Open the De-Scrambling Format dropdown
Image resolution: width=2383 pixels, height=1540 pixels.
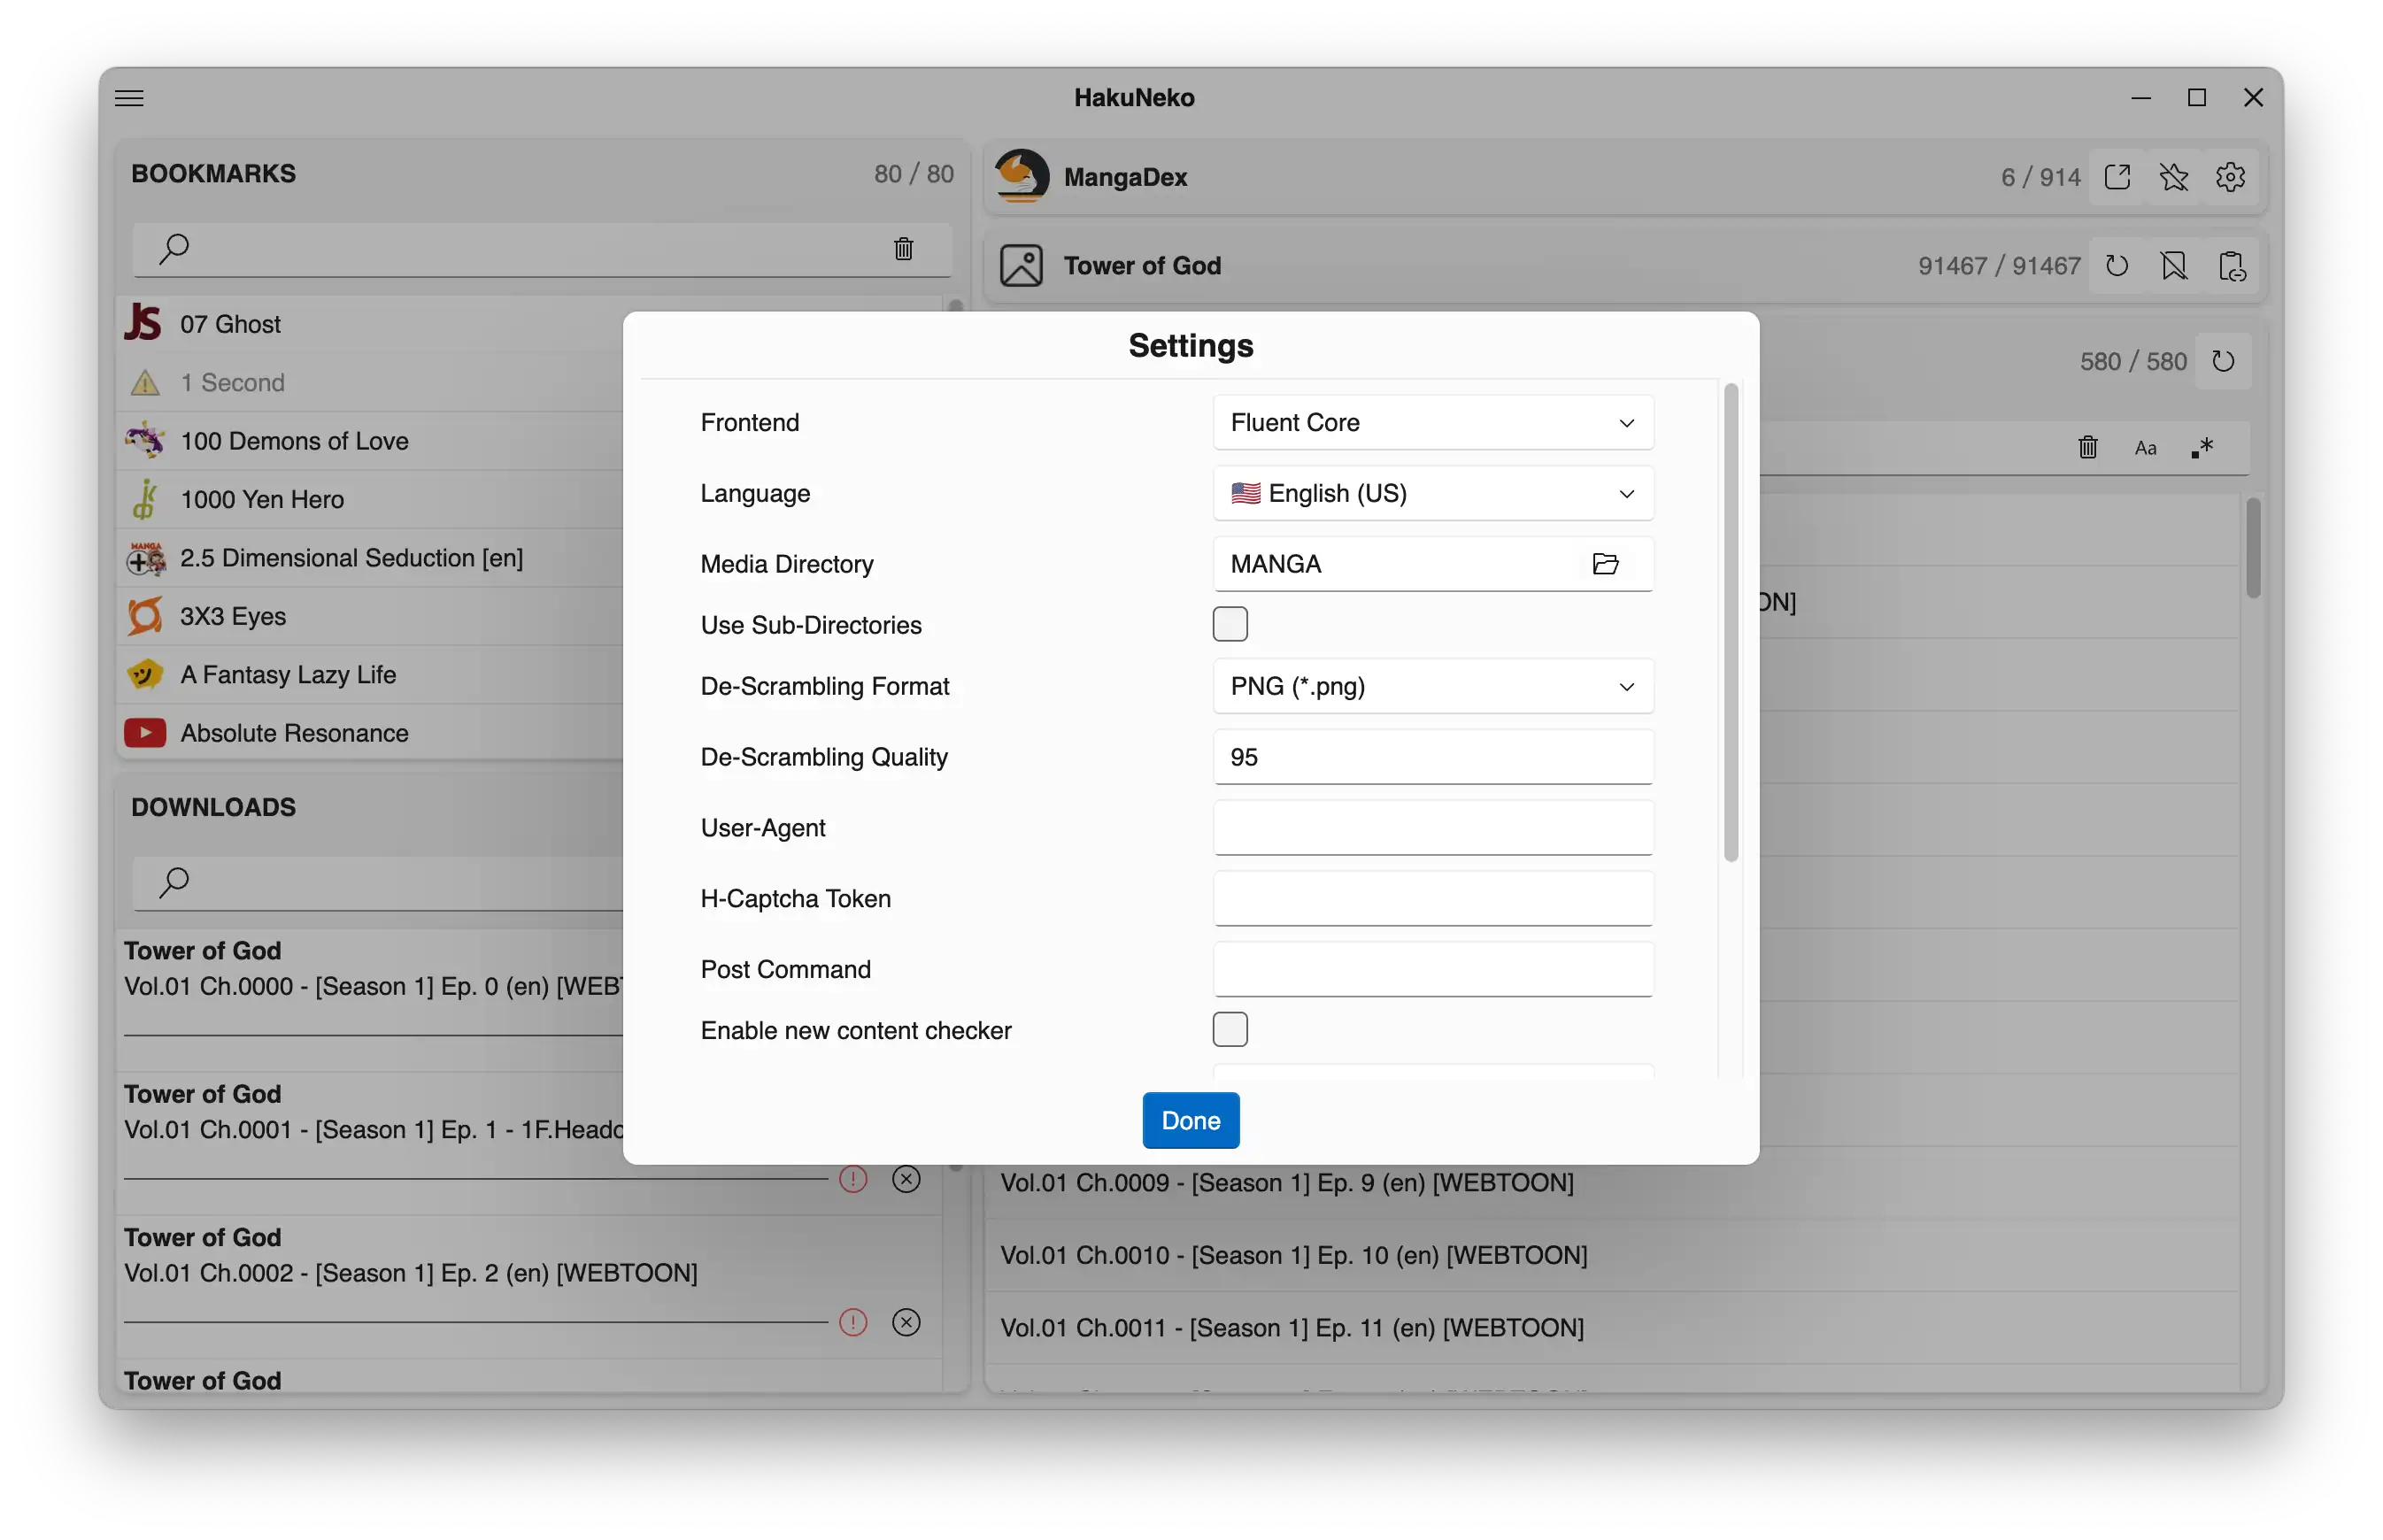pos(1432,687)
